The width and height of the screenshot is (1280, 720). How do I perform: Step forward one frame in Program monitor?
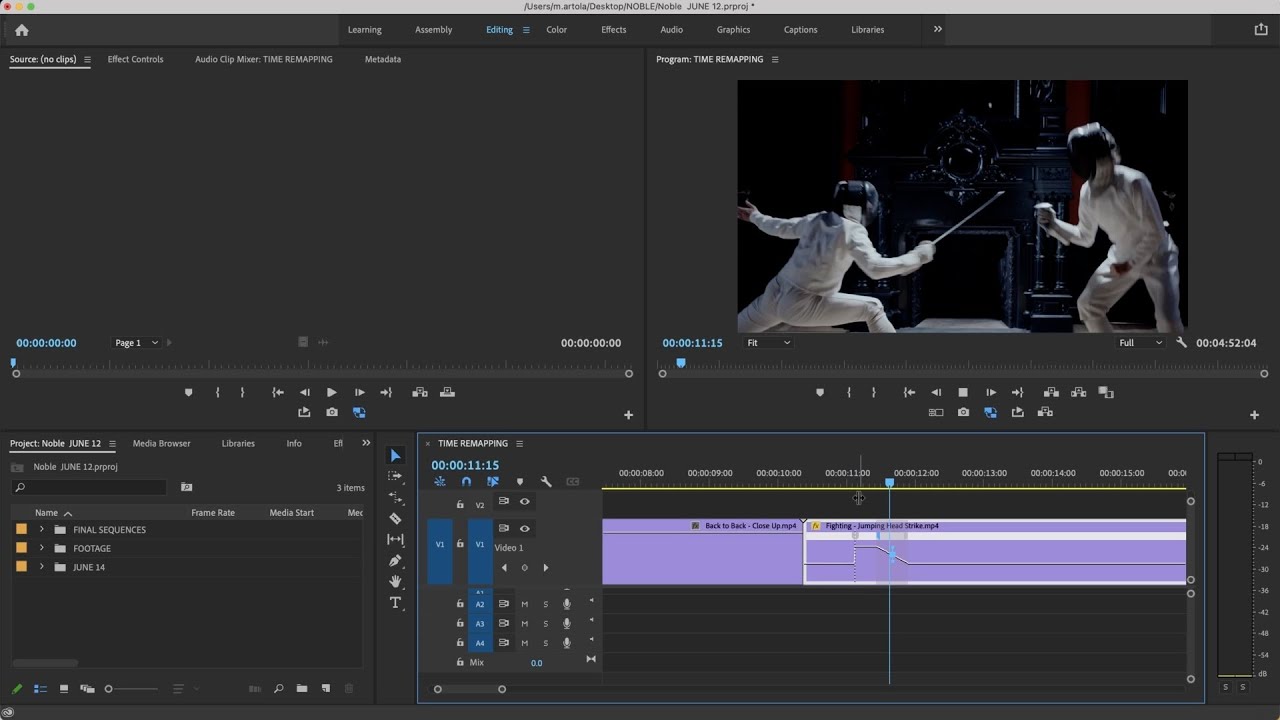(x=991, y=392)
